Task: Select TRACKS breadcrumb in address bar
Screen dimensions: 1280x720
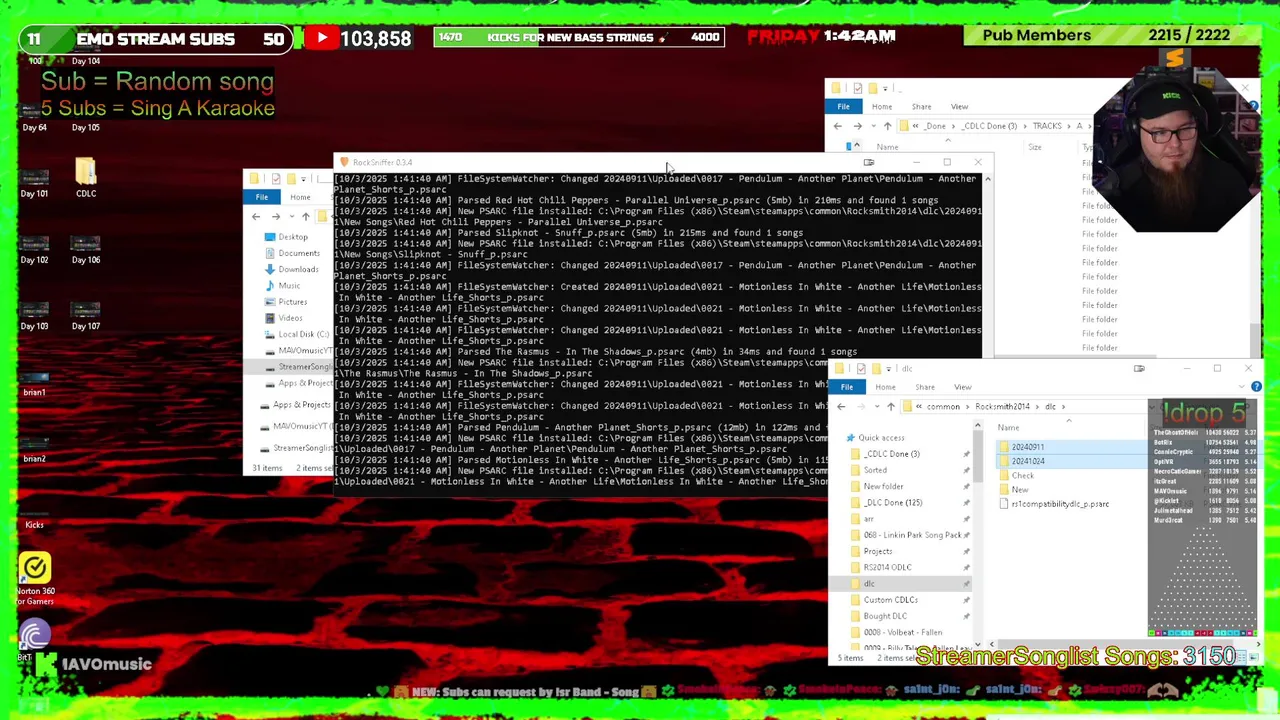Action: pos(1047,126)
